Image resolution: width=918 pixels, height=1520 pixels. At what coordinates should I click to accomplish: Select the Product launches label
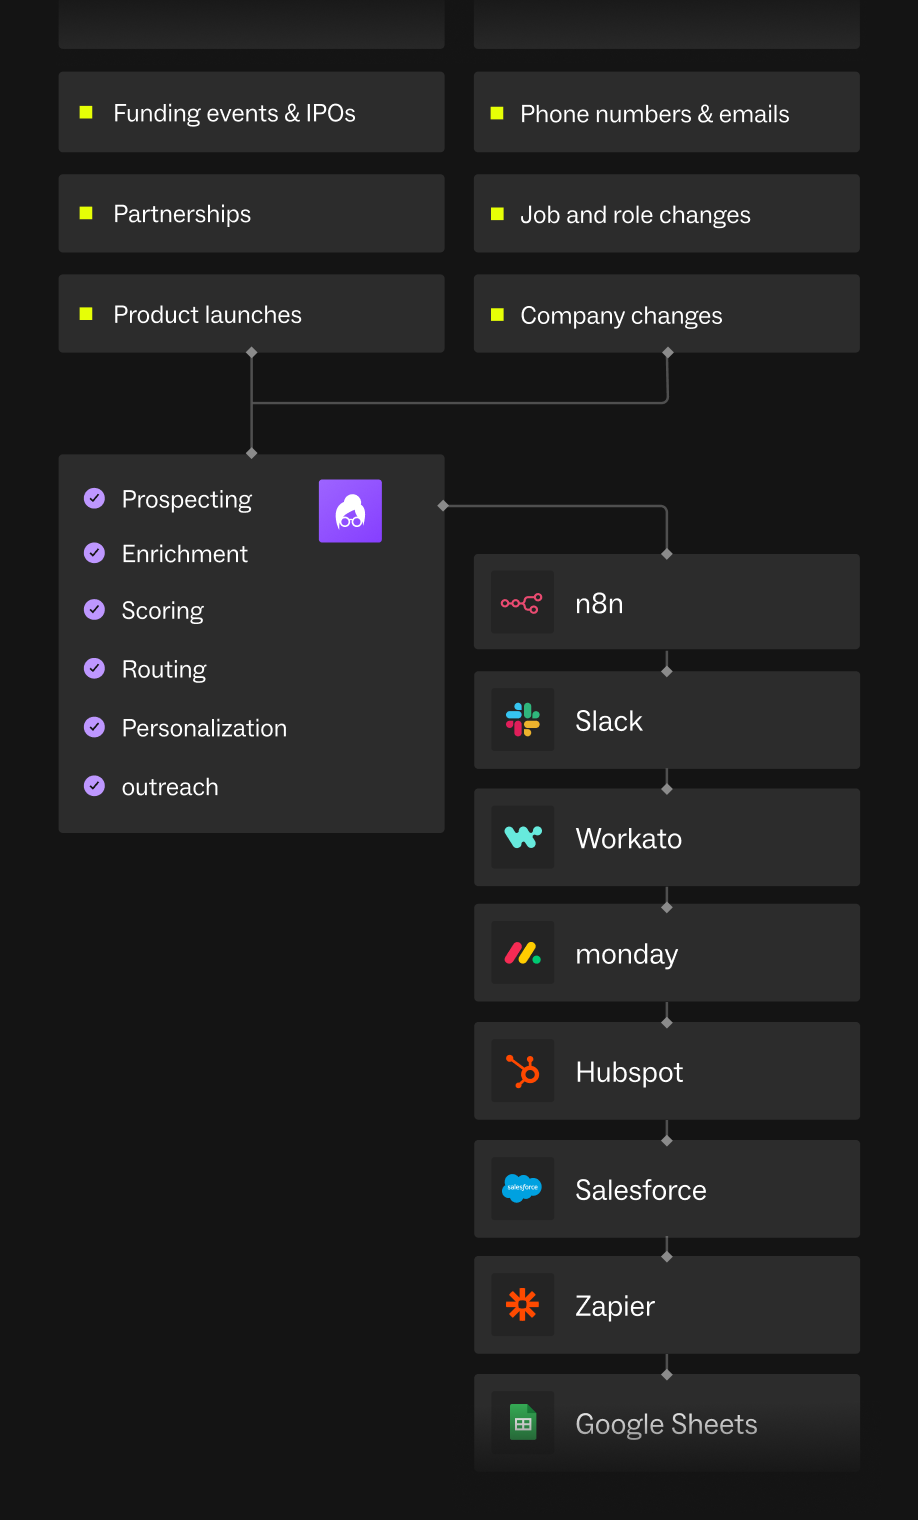[207, 314]
